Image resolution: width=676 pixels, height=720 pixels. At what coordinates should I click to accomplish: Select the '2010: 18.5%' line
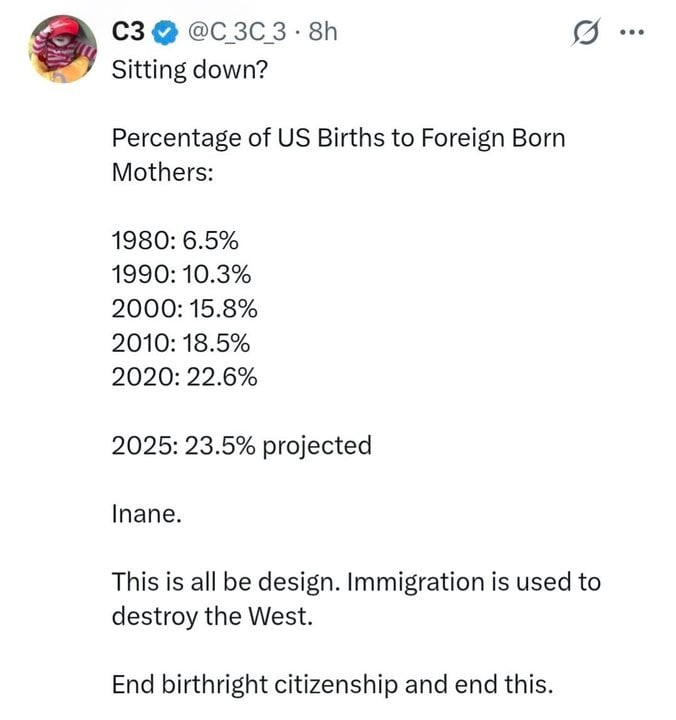[x=181, y=342]
